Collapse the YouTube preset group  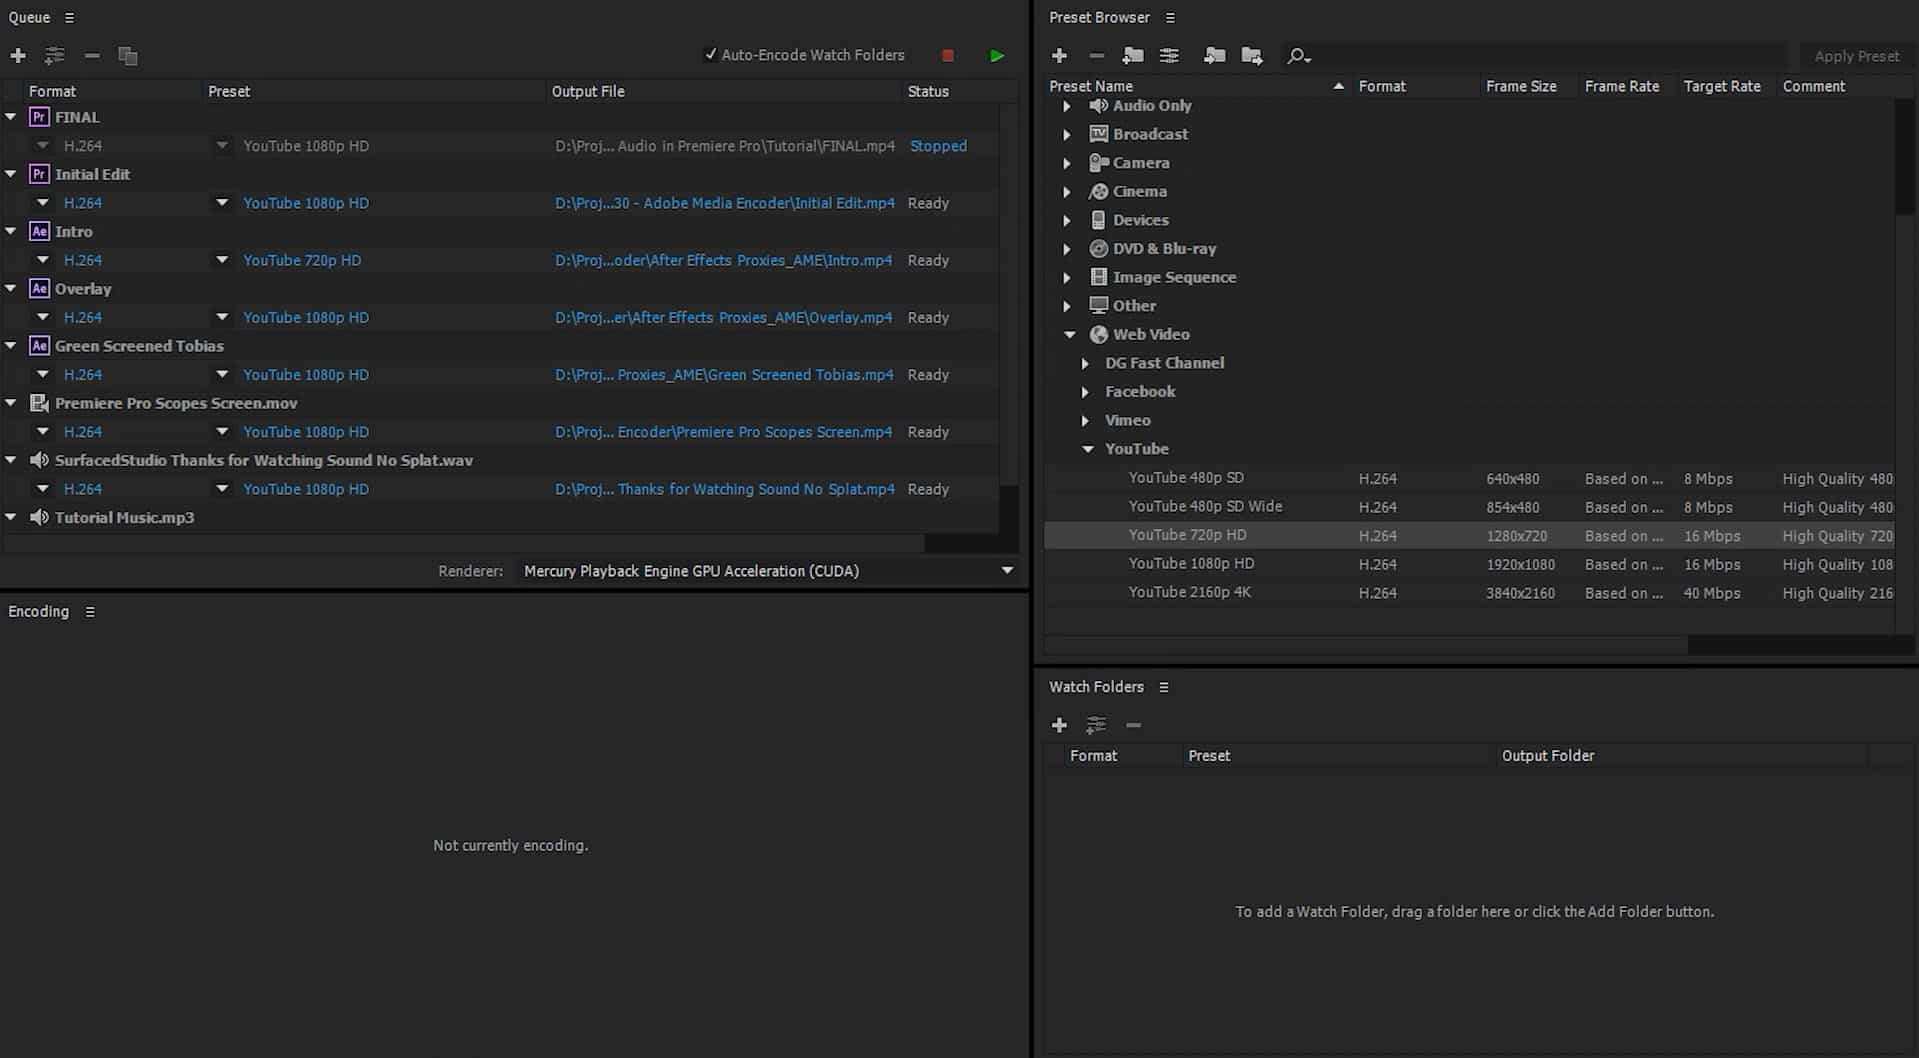point(1088,449)
